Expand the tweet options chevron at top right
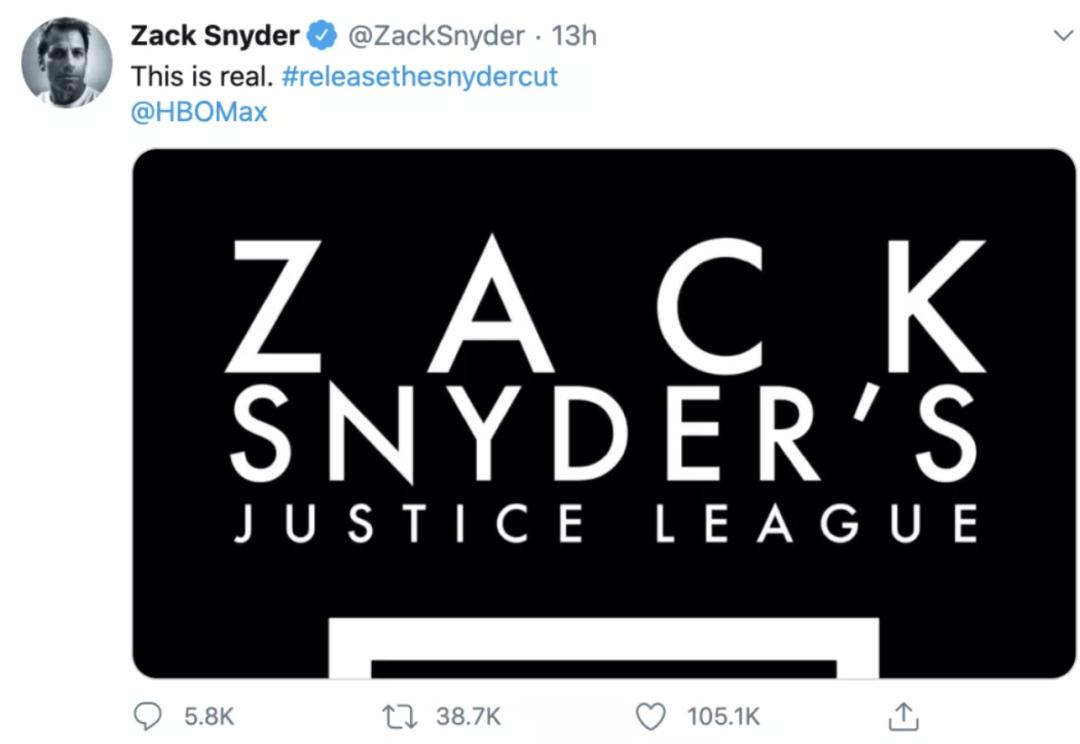1080x744 pixels. (x=1063, y=35)
